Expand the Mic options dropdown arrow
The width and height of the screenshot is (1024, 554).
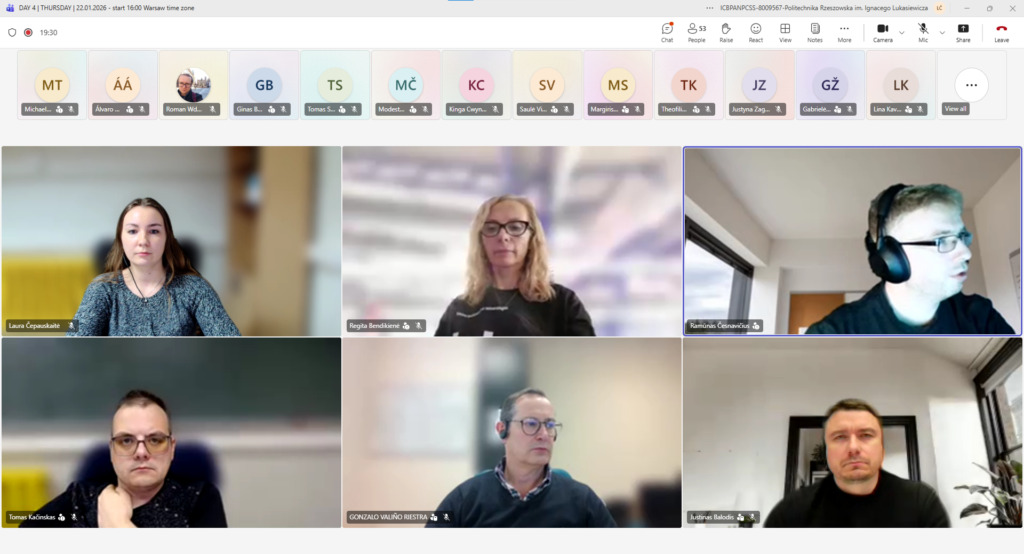point(942,32)
